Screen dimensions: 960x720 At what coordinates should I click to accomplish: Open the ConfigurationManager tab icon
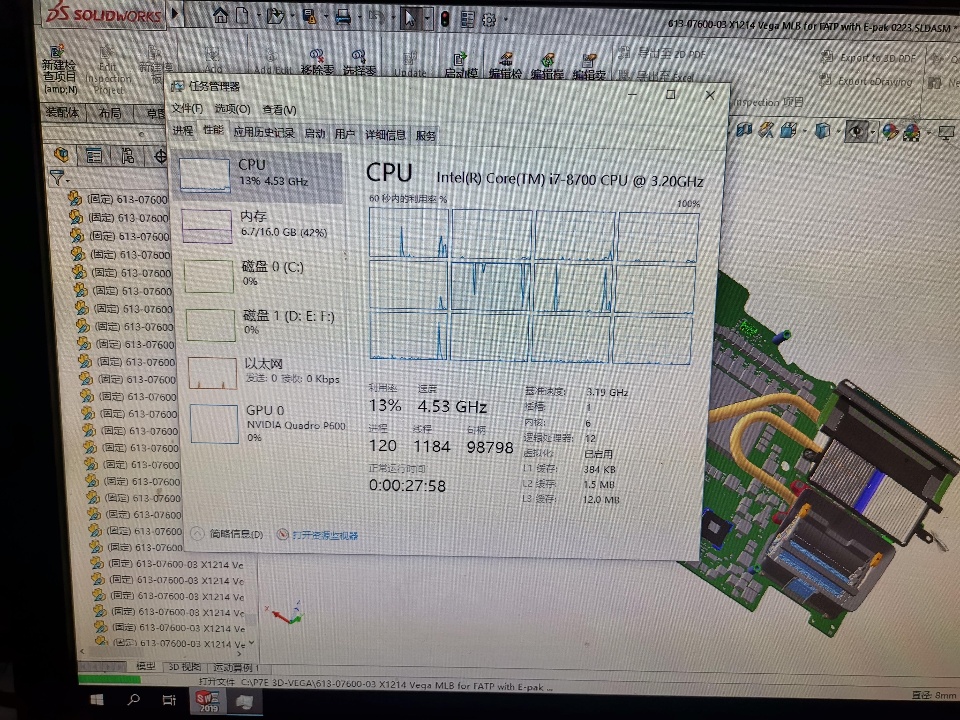click(127, 156)
